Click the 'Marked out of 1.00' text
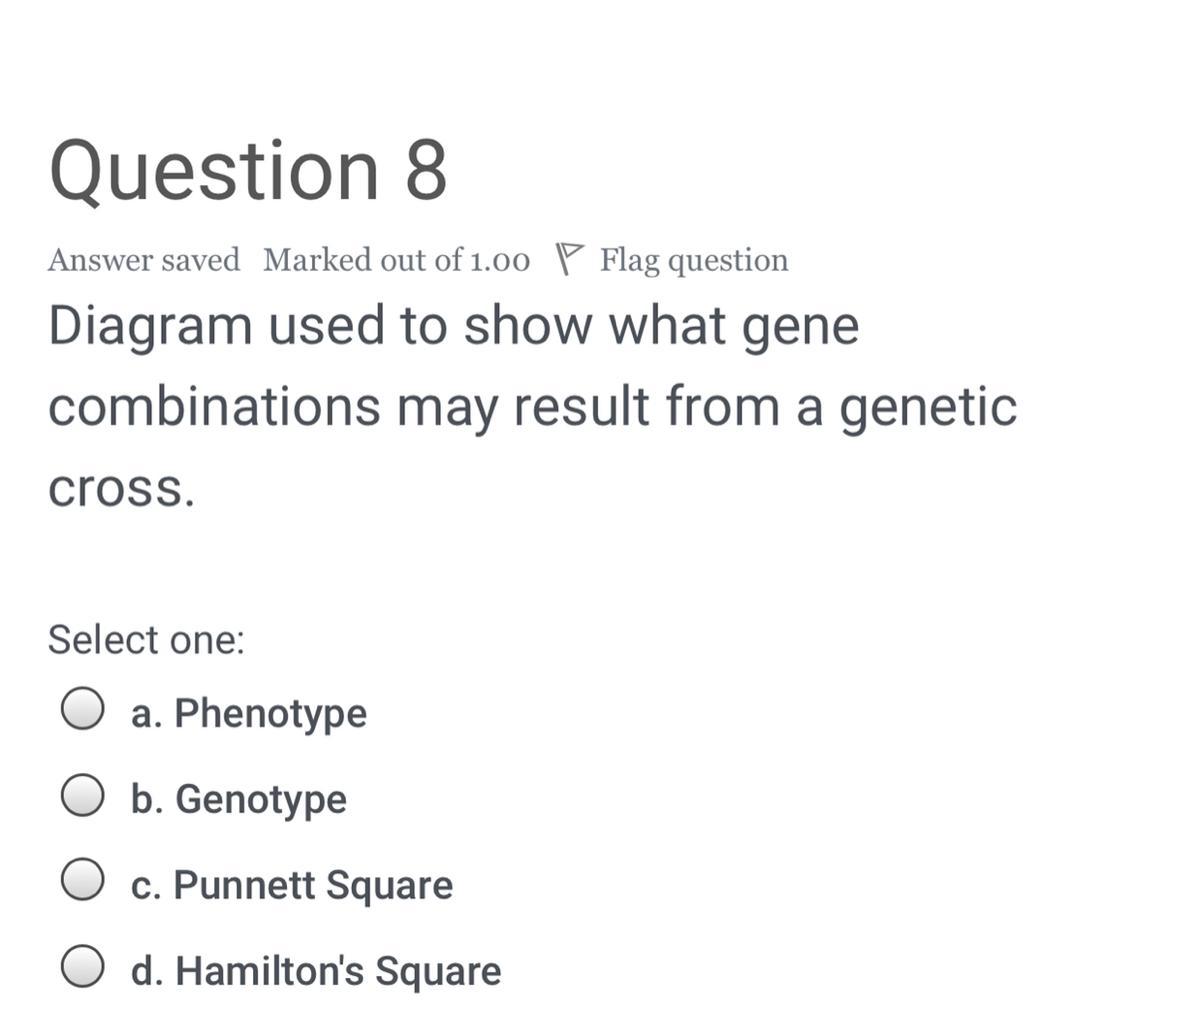 [396, 260]
